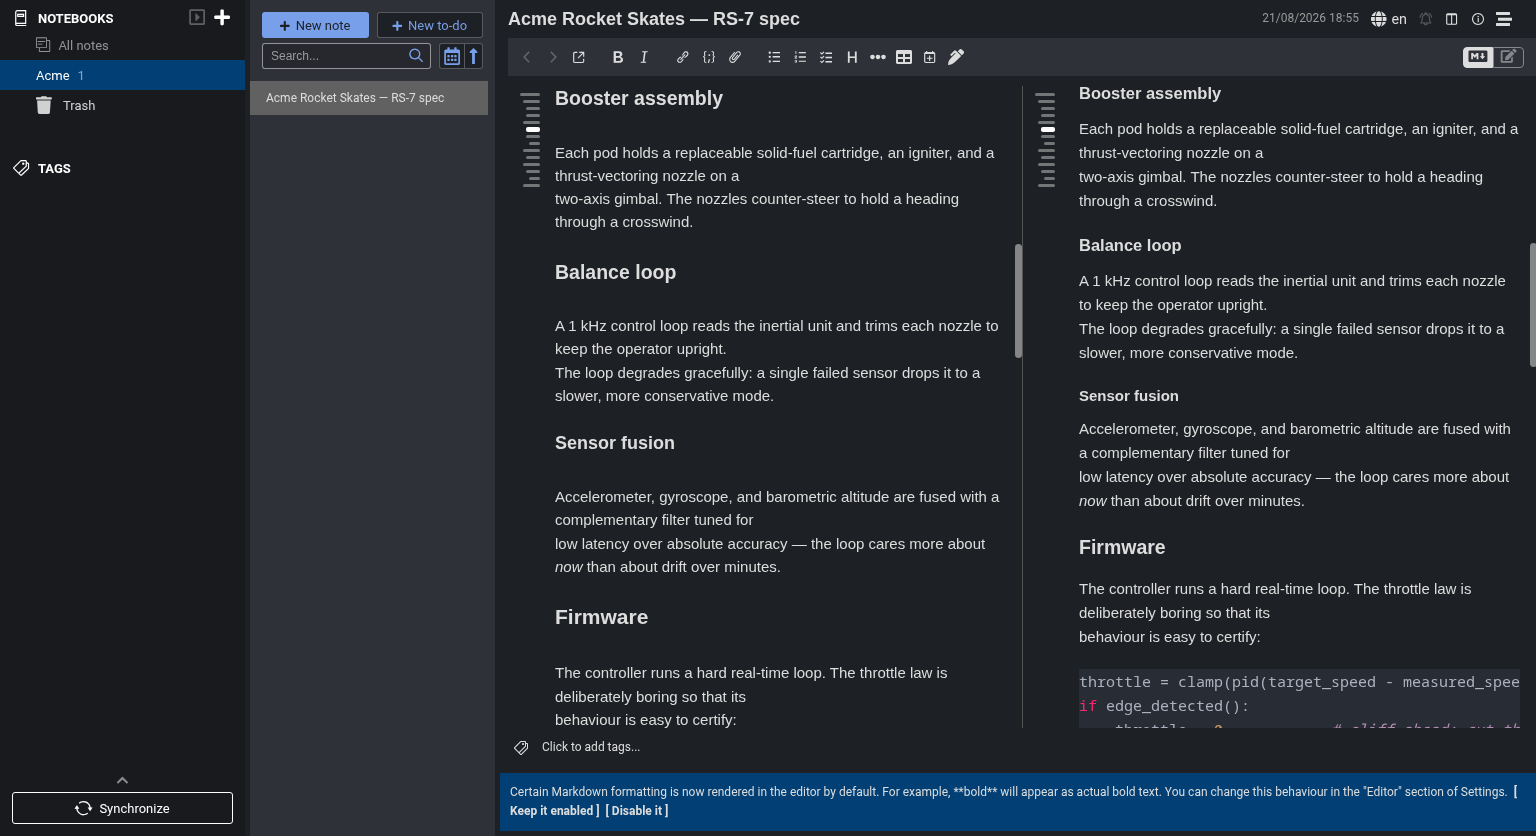Click the Synchronize button
The height and width of the screenshot is (836, 1536).
point(122,808)
